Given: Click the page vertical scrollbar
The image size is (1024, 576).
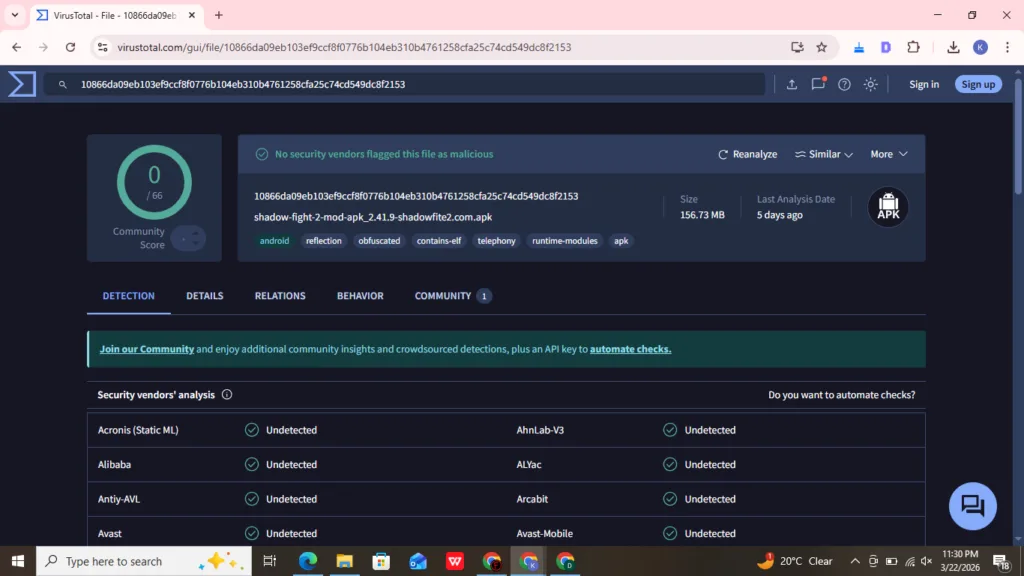Looking at the screenshot, I should click(x=1017, y=137).
